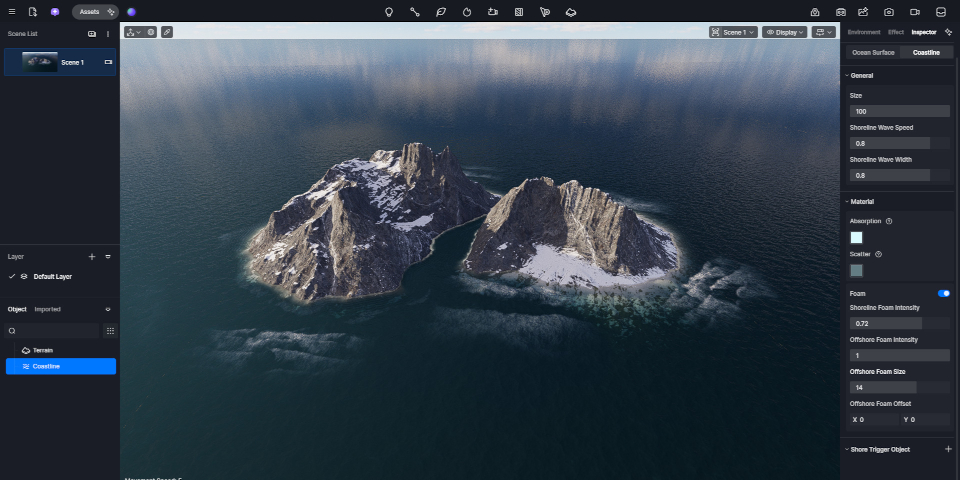
Task: Click the camera icon in top-right toolbar
Action: coord(889,12)
